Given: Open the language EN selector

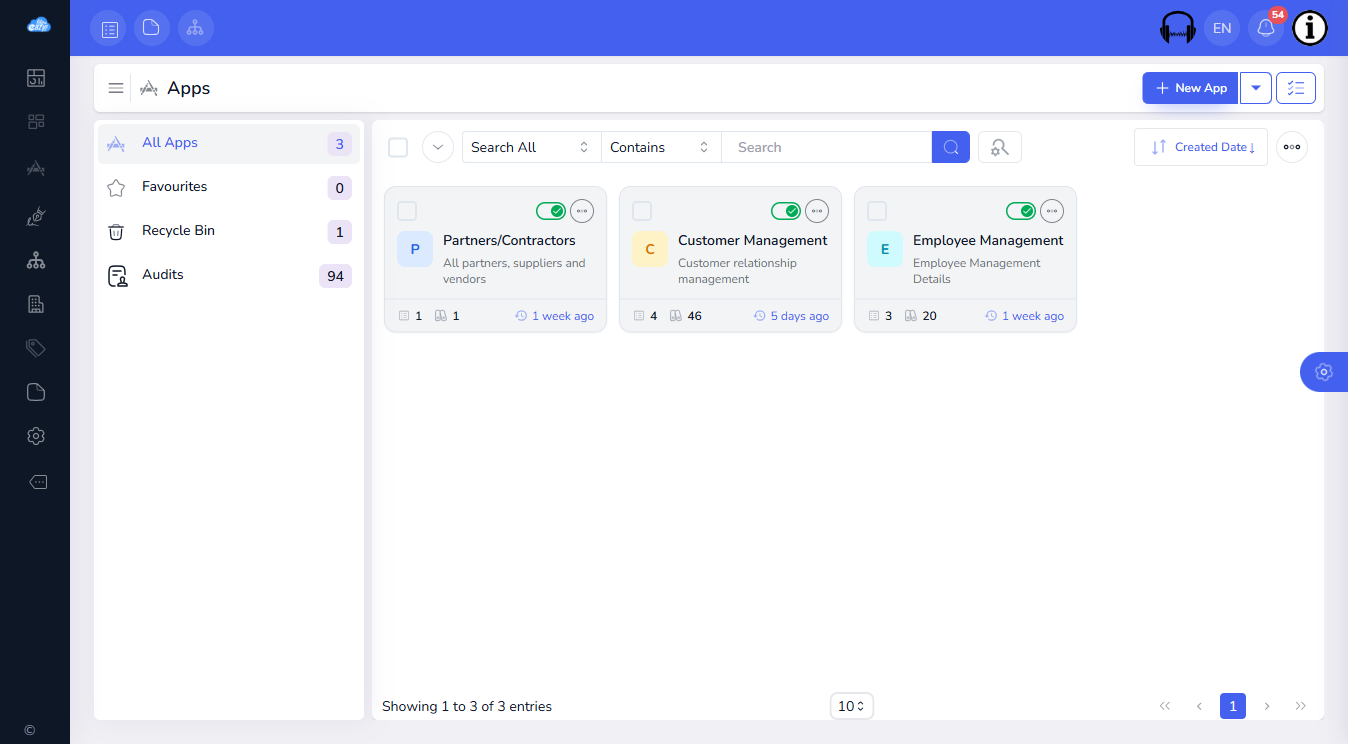Looking at the screenshot, I should [1222, 28].
